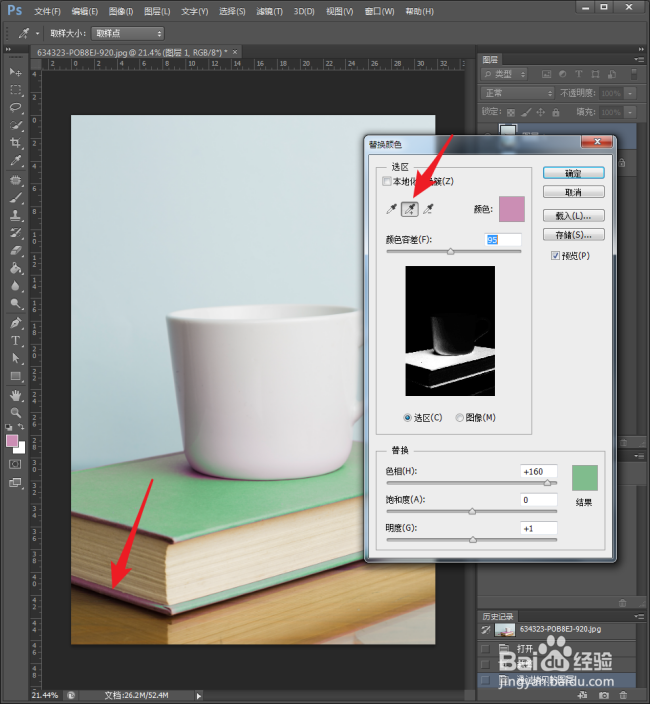Choose the Add to Sample eyedropper
The image size is (650, 704).
click(410, 209)
